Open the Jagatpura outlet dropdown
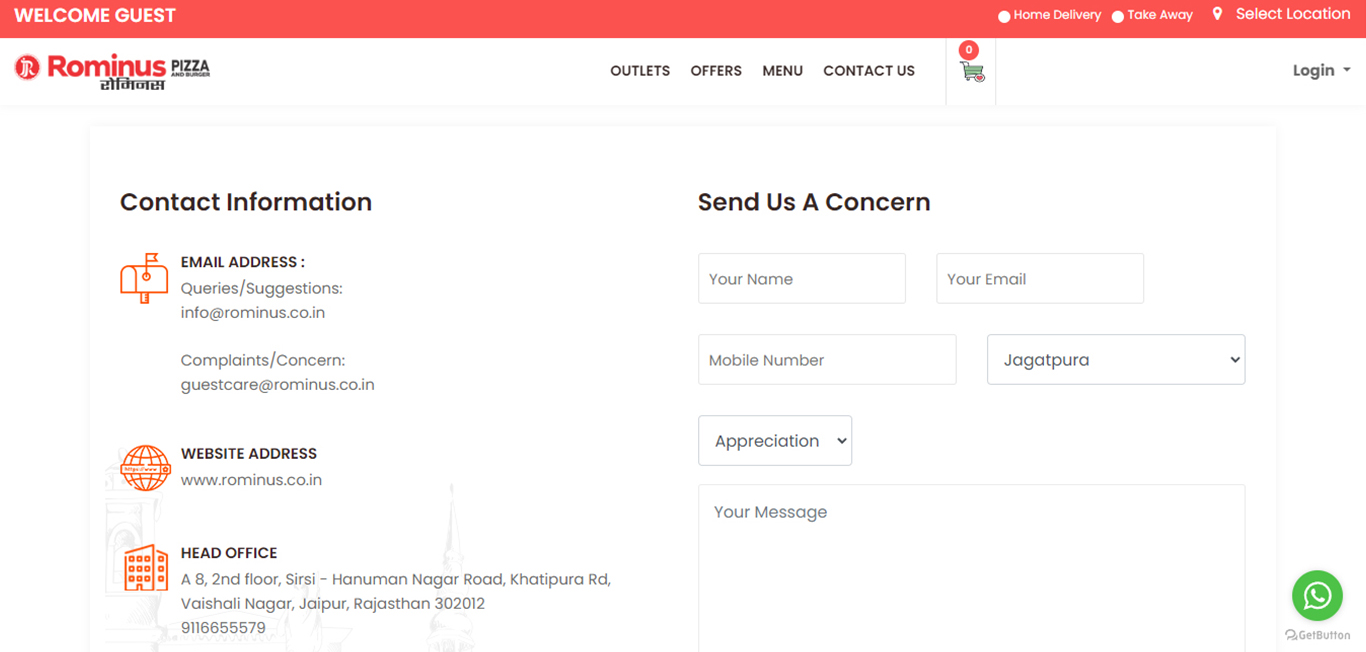The width and height of the screenshot is (1366, 652). [1115, 360]
